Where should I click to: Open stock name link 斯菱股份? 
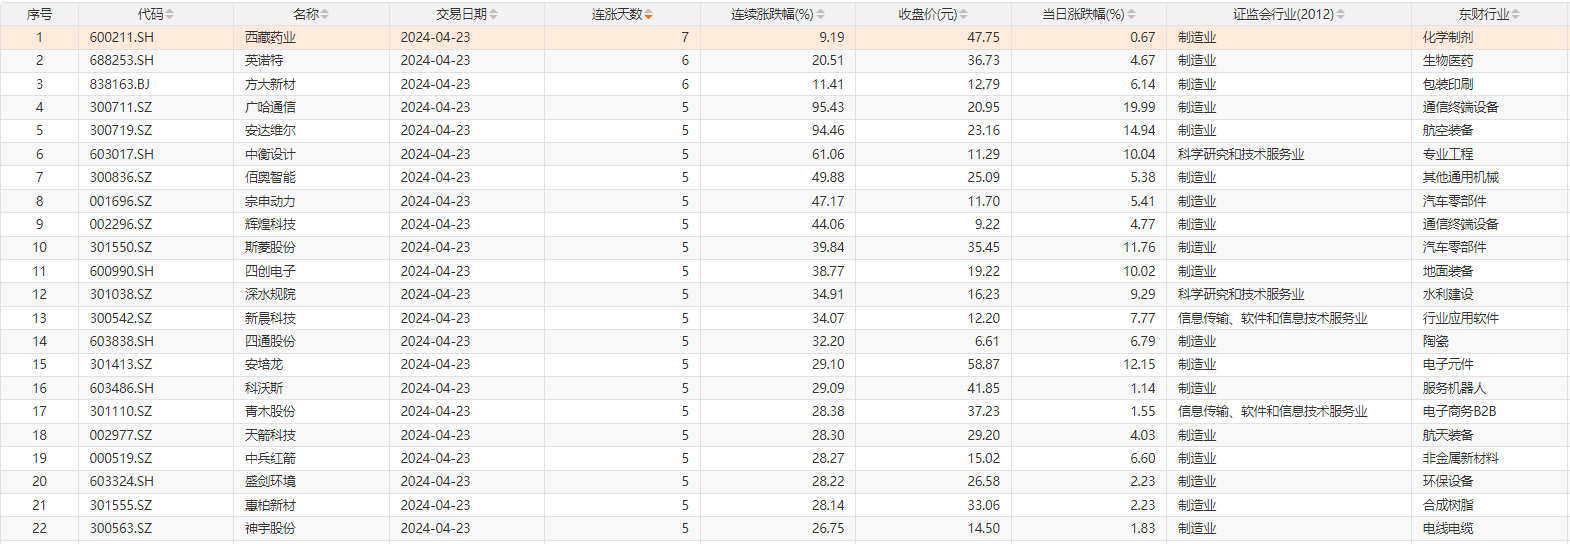(270, 247)
